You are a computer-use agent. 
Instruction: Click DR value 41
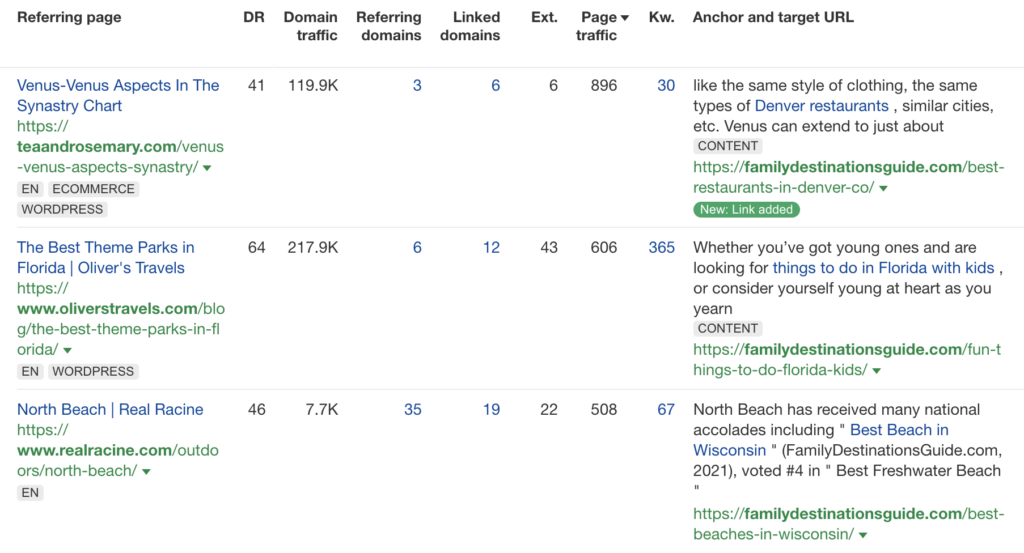(257, 86)
